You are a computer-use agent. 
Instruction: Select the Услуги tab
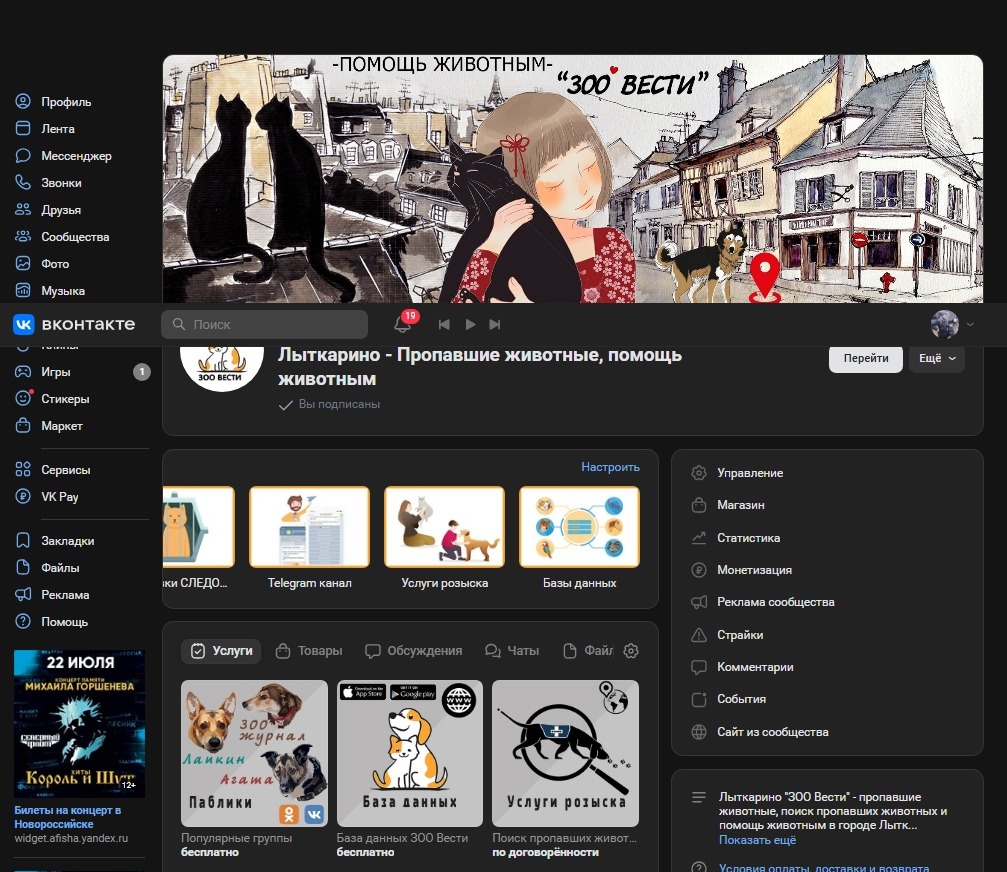point(221,650)
